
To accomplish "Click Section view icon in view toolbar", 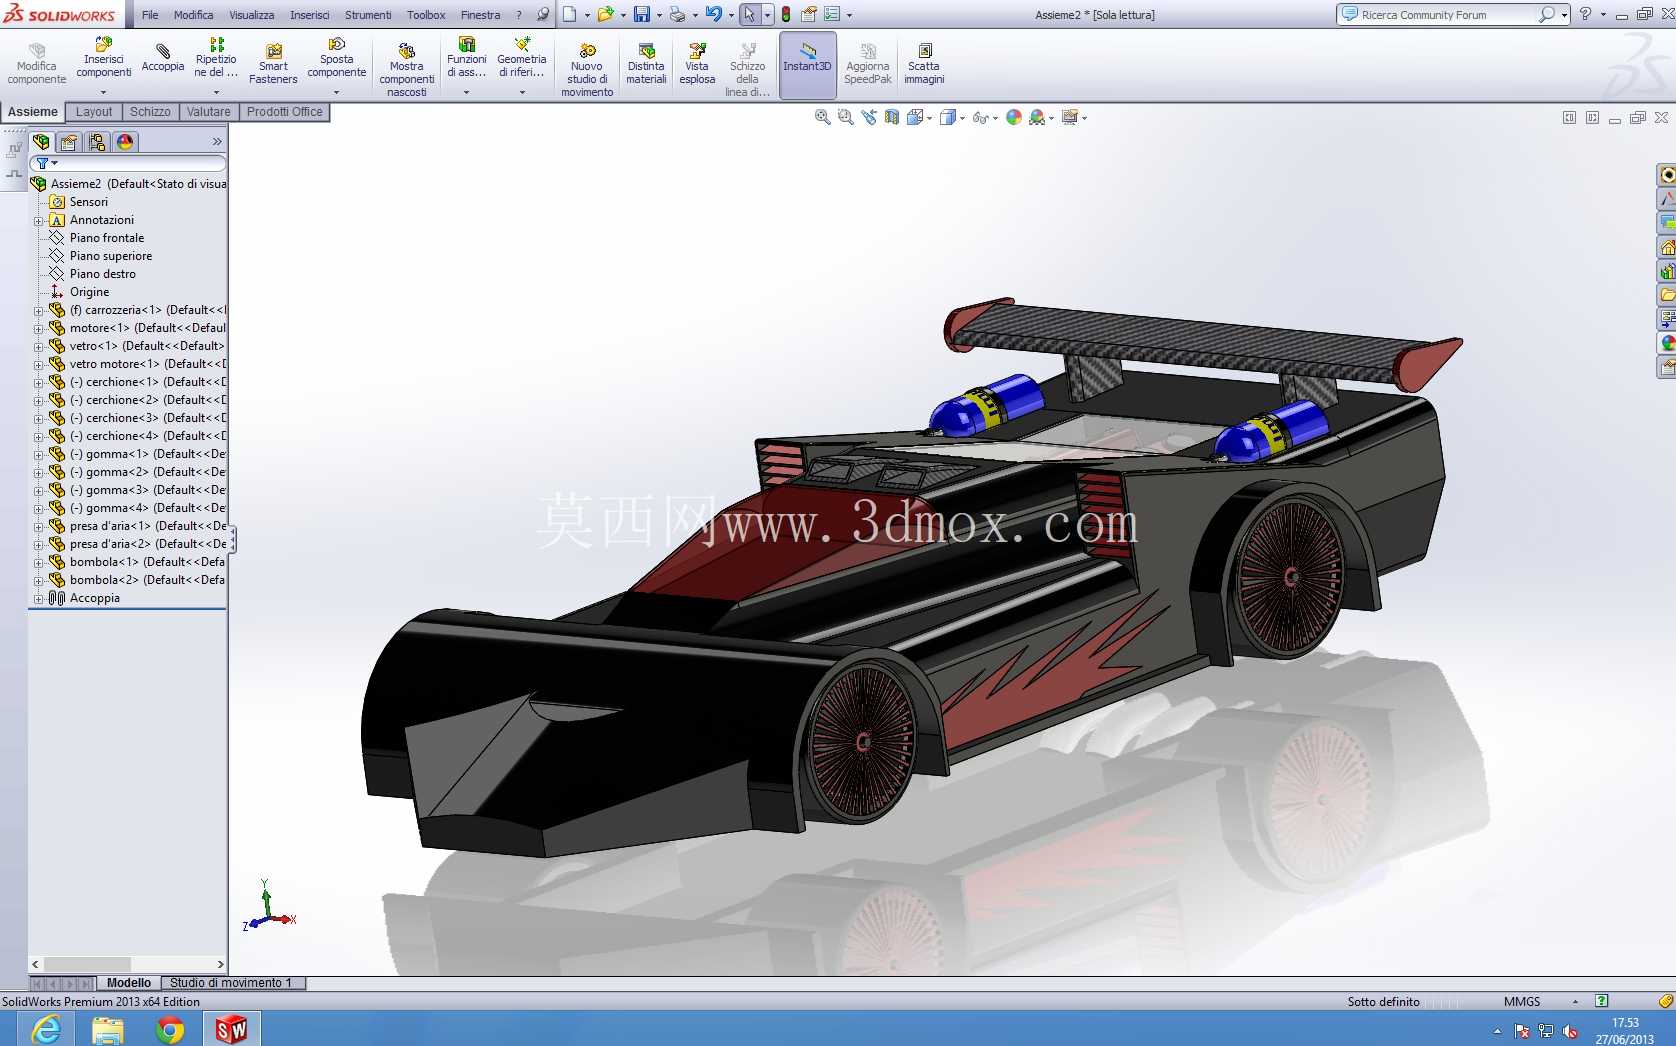I will point(891,117).
